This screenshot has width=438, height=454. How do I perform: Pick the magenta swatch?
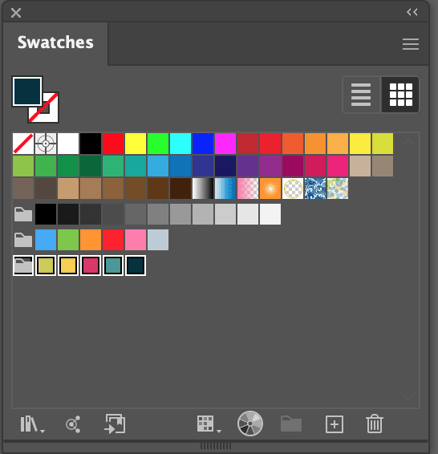tap(225, 144)
